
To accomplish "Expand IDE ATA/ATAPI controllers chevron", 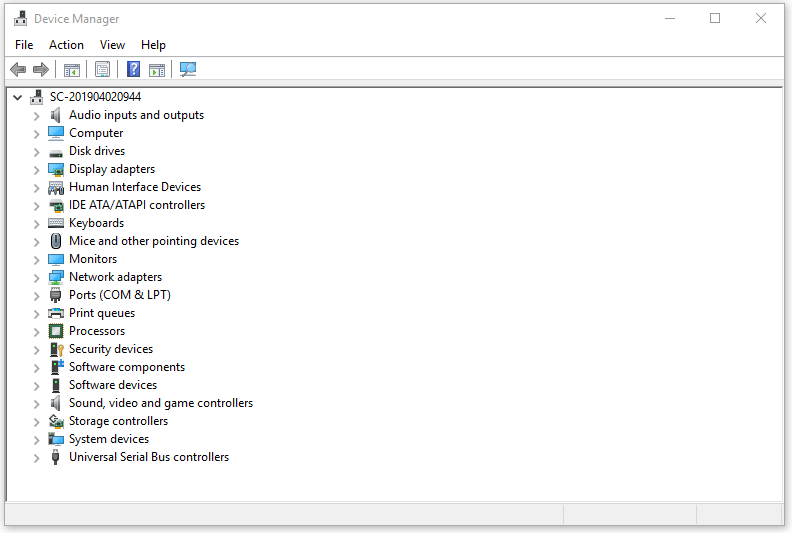I will pos(36,206).
